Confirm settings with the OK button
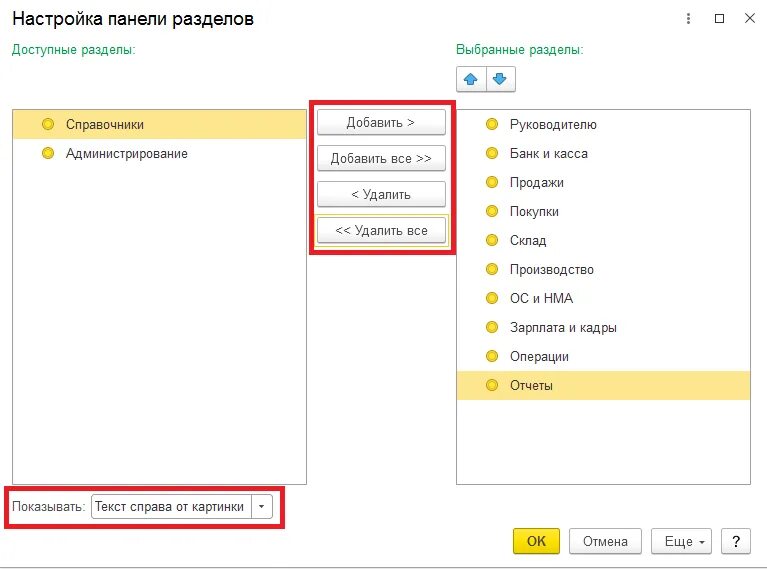Screen dimensions: 767x569 click(x=536, y=541)
